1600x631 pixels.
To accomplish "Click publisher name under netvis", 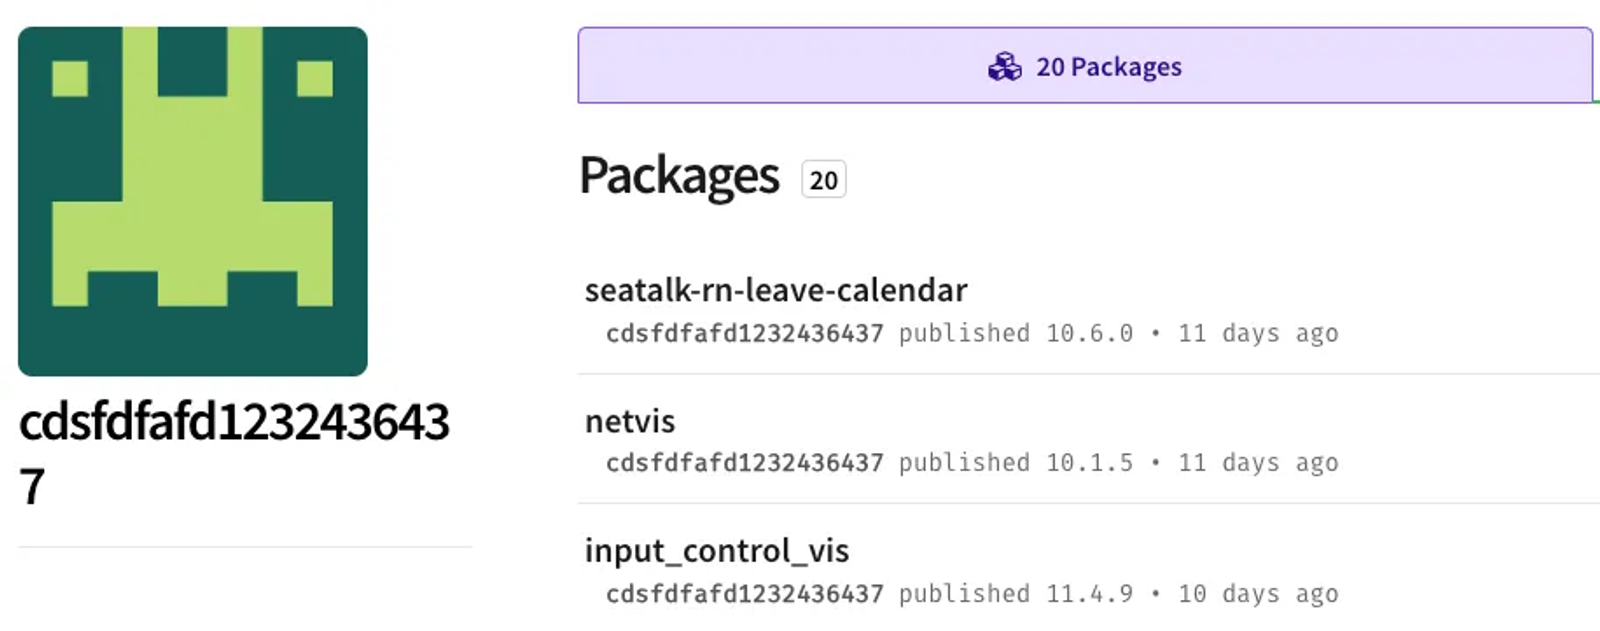I will [744, 463].
